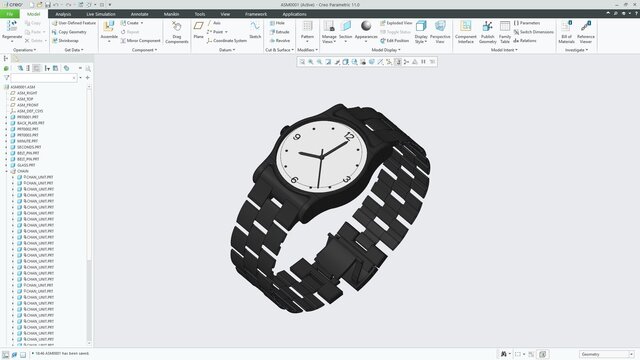Switch to the Annotate tab
Image resolution: width=640 pixels, height=360 pixels.
pyautogui.click(x=140, y=14)
